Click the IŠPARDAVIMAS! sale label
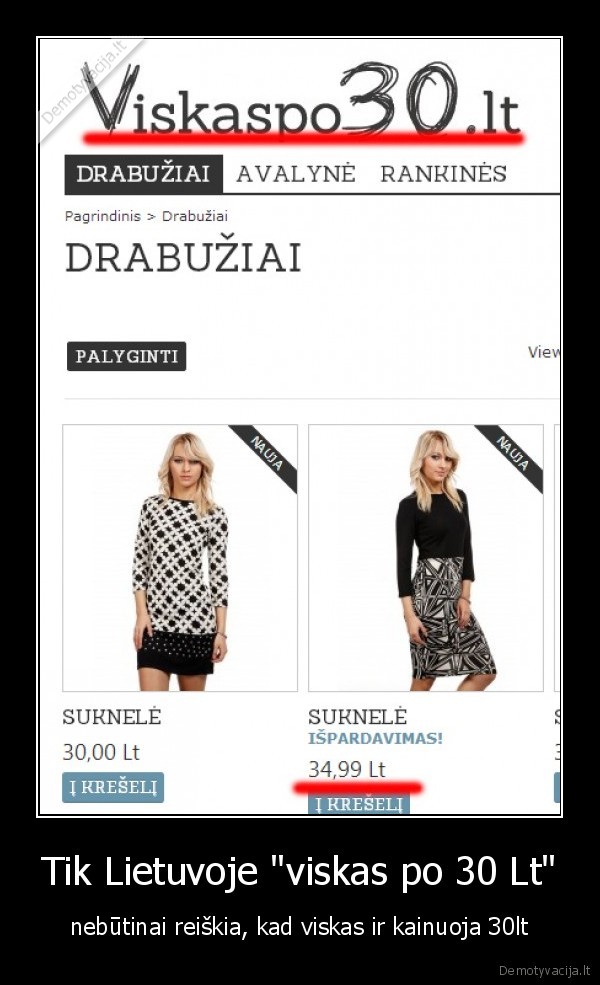 pos(375,738)
